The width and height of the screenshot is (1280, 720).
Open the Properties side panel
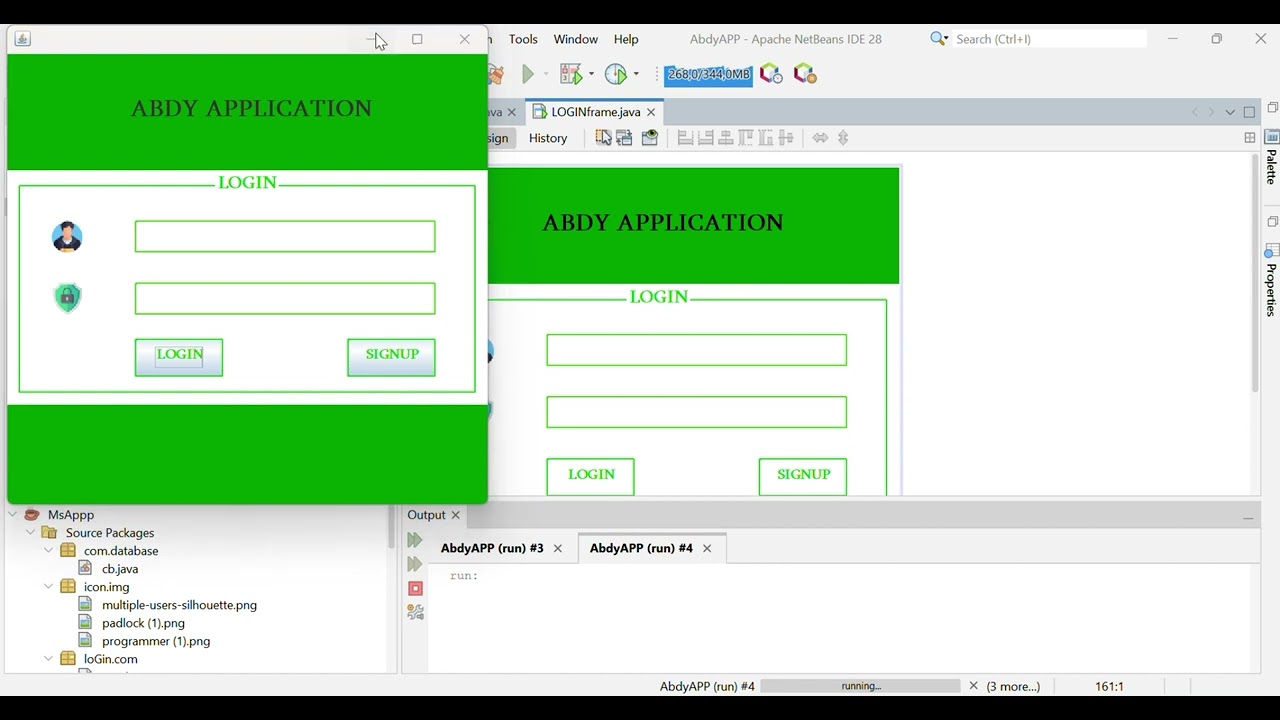pos(1272,280)
